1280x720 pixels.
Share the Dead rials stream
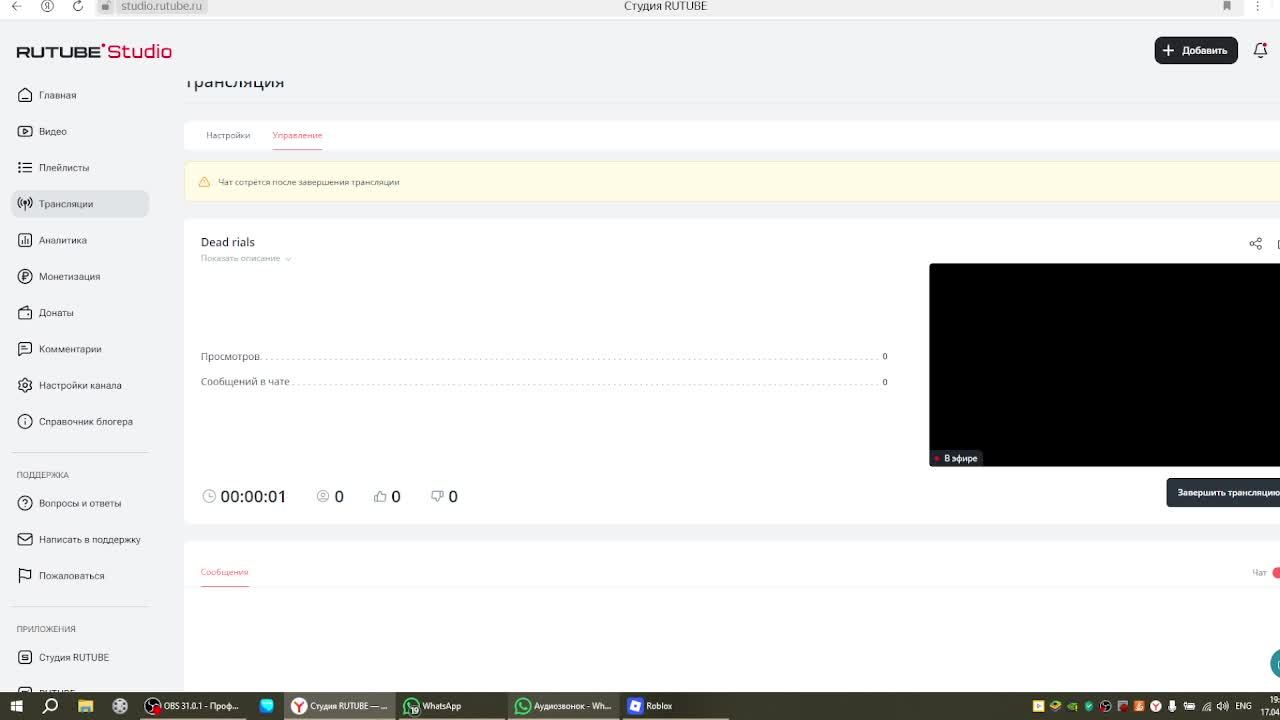click(1255, 243)
